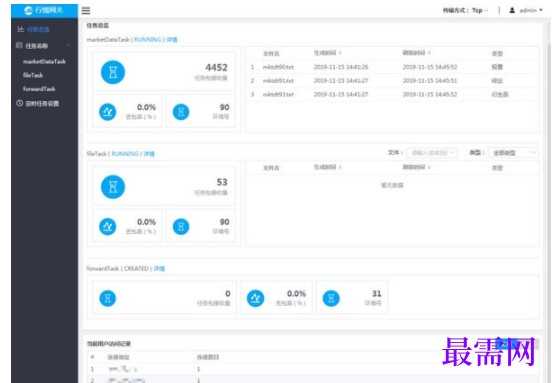Click first row in user access records
Viewport: 554px width, 383px height.
[313, 369]
